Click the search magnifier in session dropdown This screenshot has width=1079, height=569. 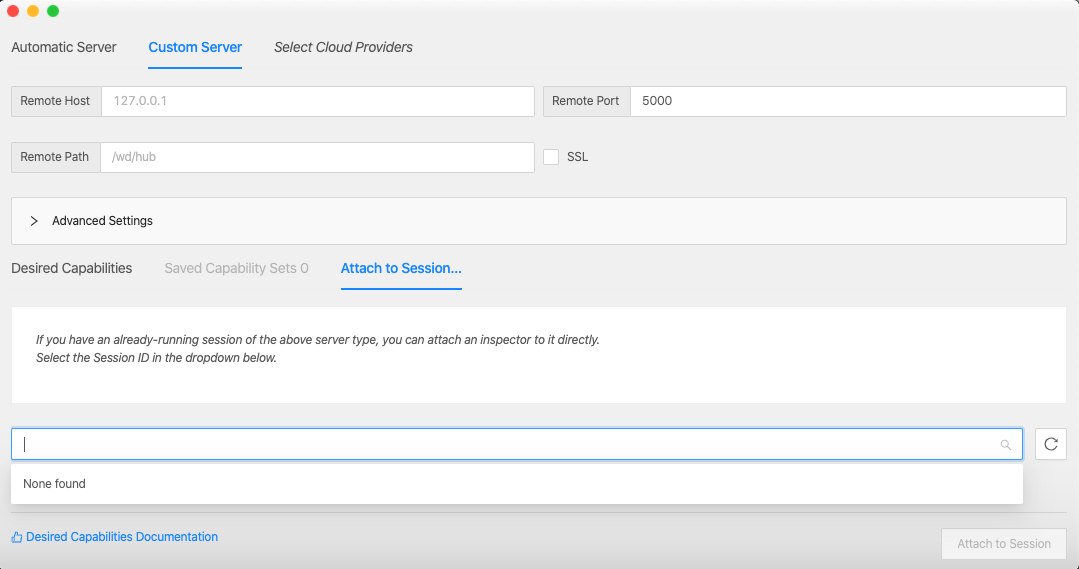pos(1005,445)
